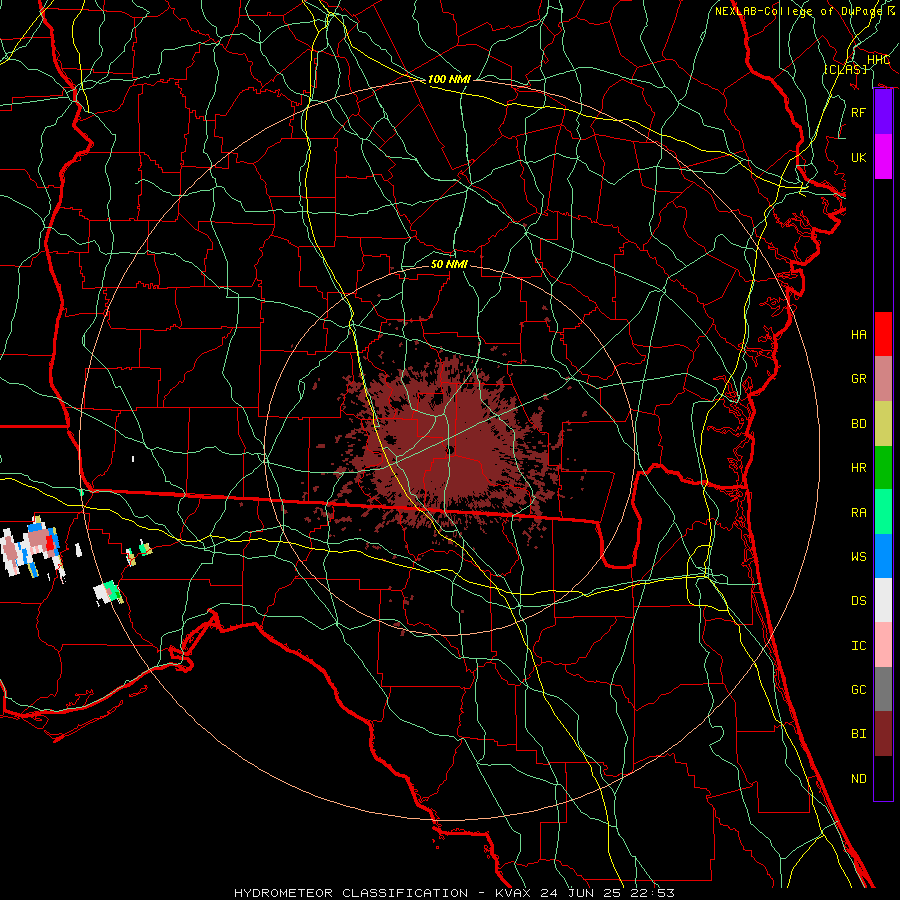The width and height of the screenshot is (900, 900).
Task: Click the IC legend label
Action: (x=859, y=646)
